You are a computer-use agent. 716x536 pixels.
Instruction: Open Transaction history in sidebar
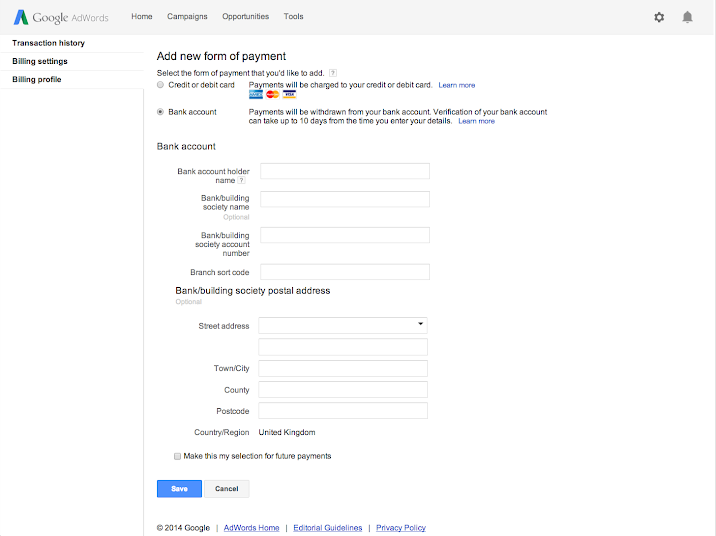coord(48,43)
